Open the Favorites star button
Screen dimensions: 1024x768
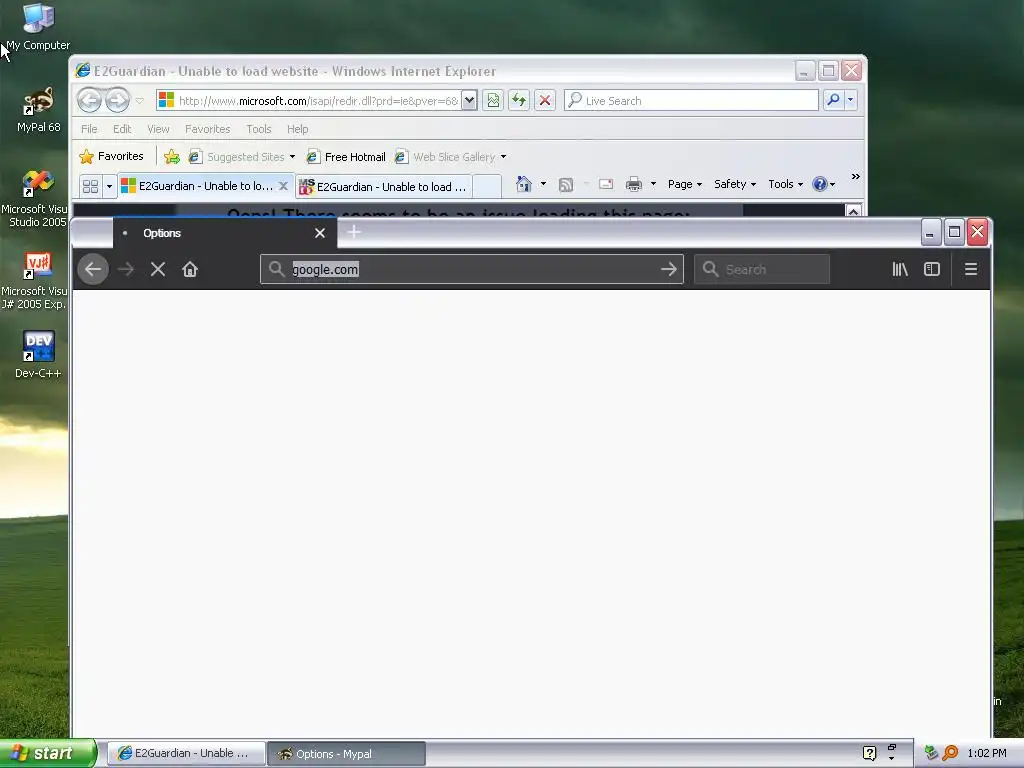111,157
